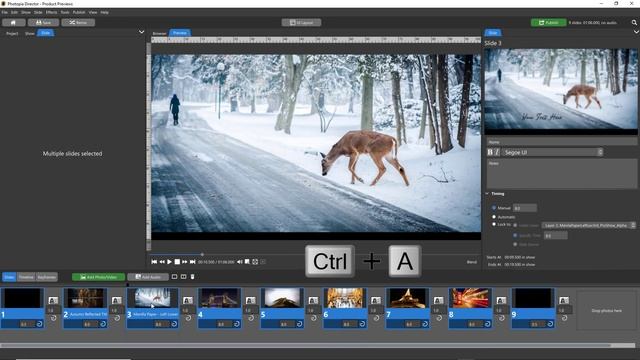This screenshot has width=640, height=360.
Task: Open transition icon after slide 7
Action: pos(438,300)
